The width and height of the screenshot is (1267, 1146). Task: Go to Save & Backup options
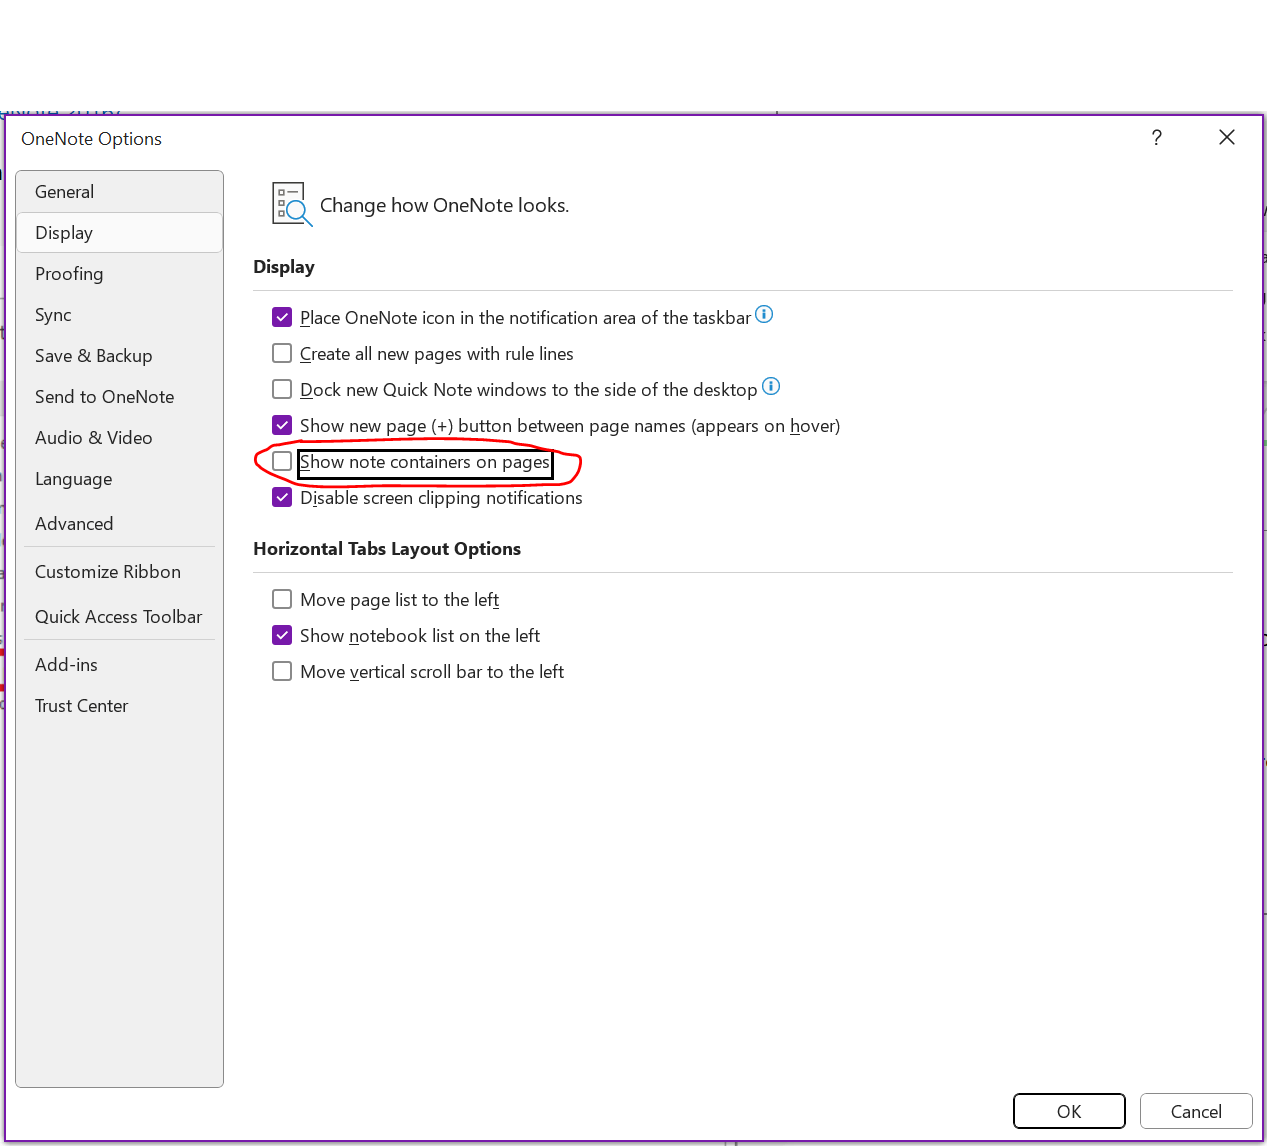[119, 356]
